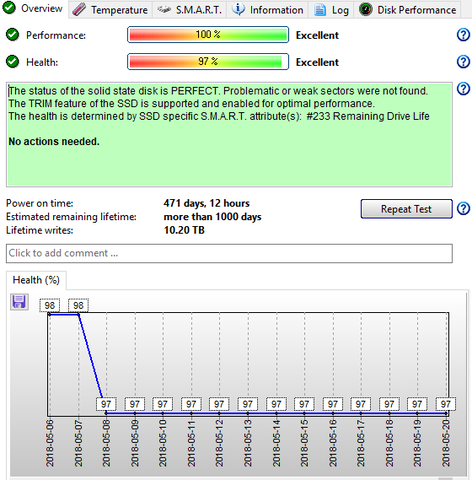This screenshot has width=472, height=480.
Task: Select the 97 label for 2018-05-10
Action: click(162, 404)
